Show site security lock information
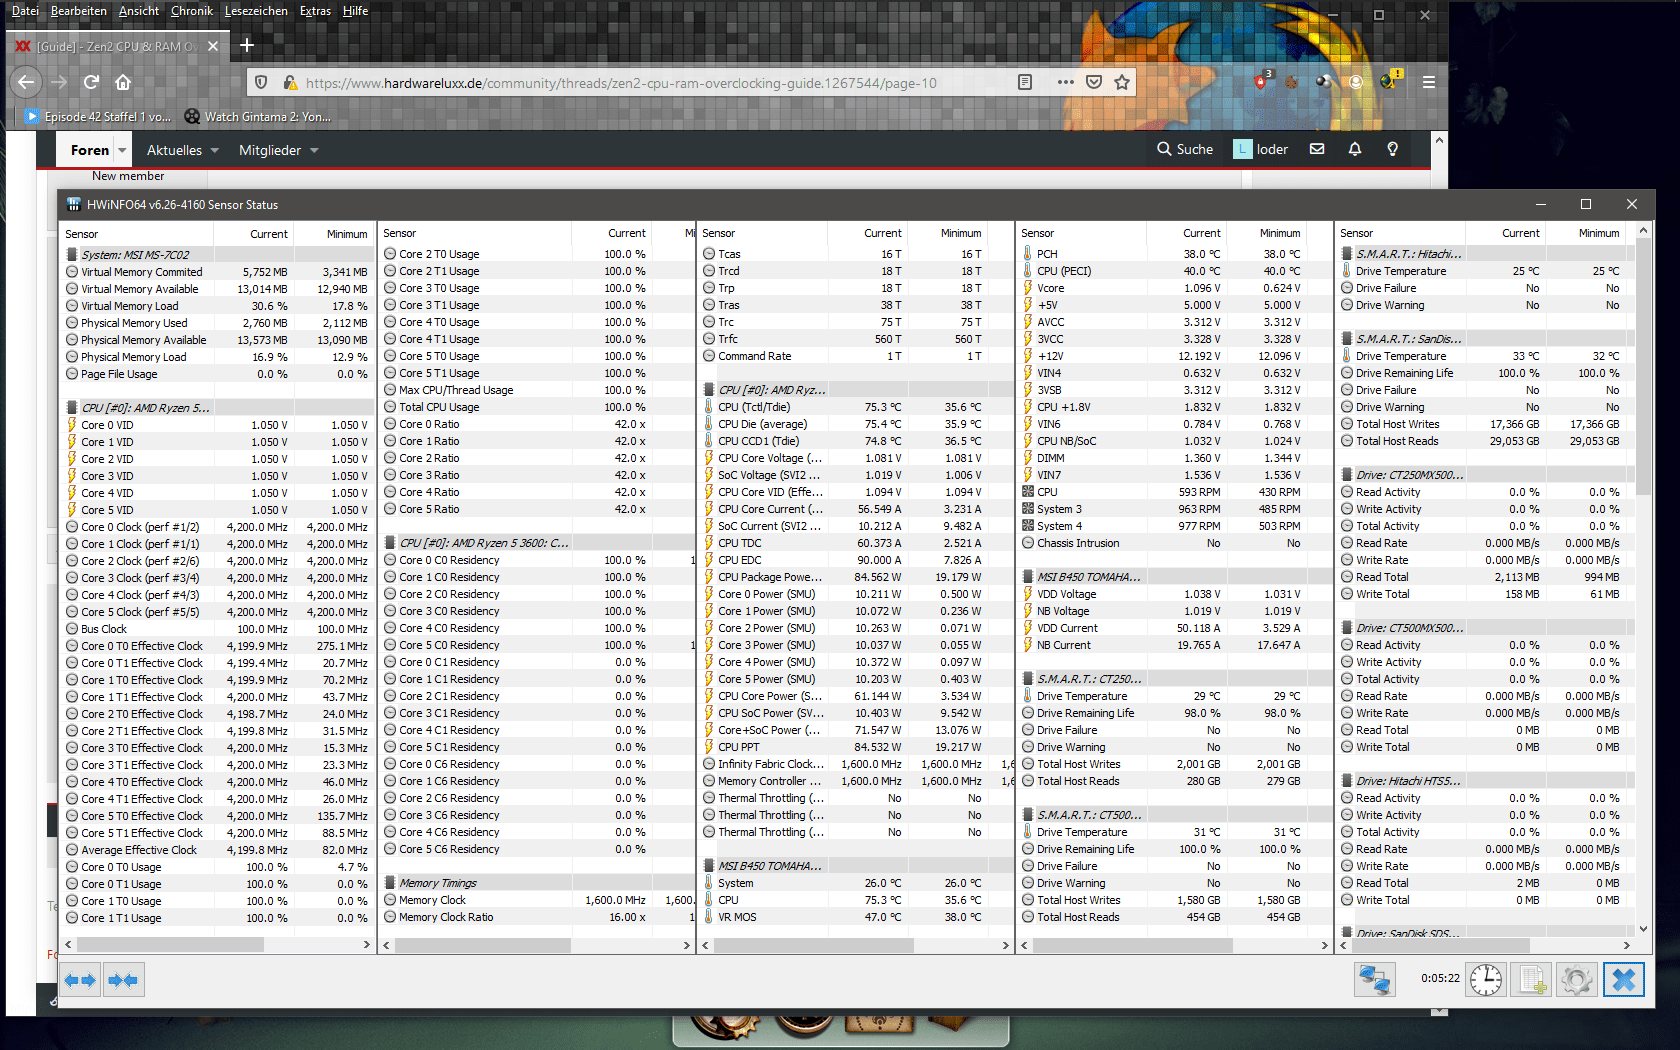 pyautogui.click(x=290, y=82)
